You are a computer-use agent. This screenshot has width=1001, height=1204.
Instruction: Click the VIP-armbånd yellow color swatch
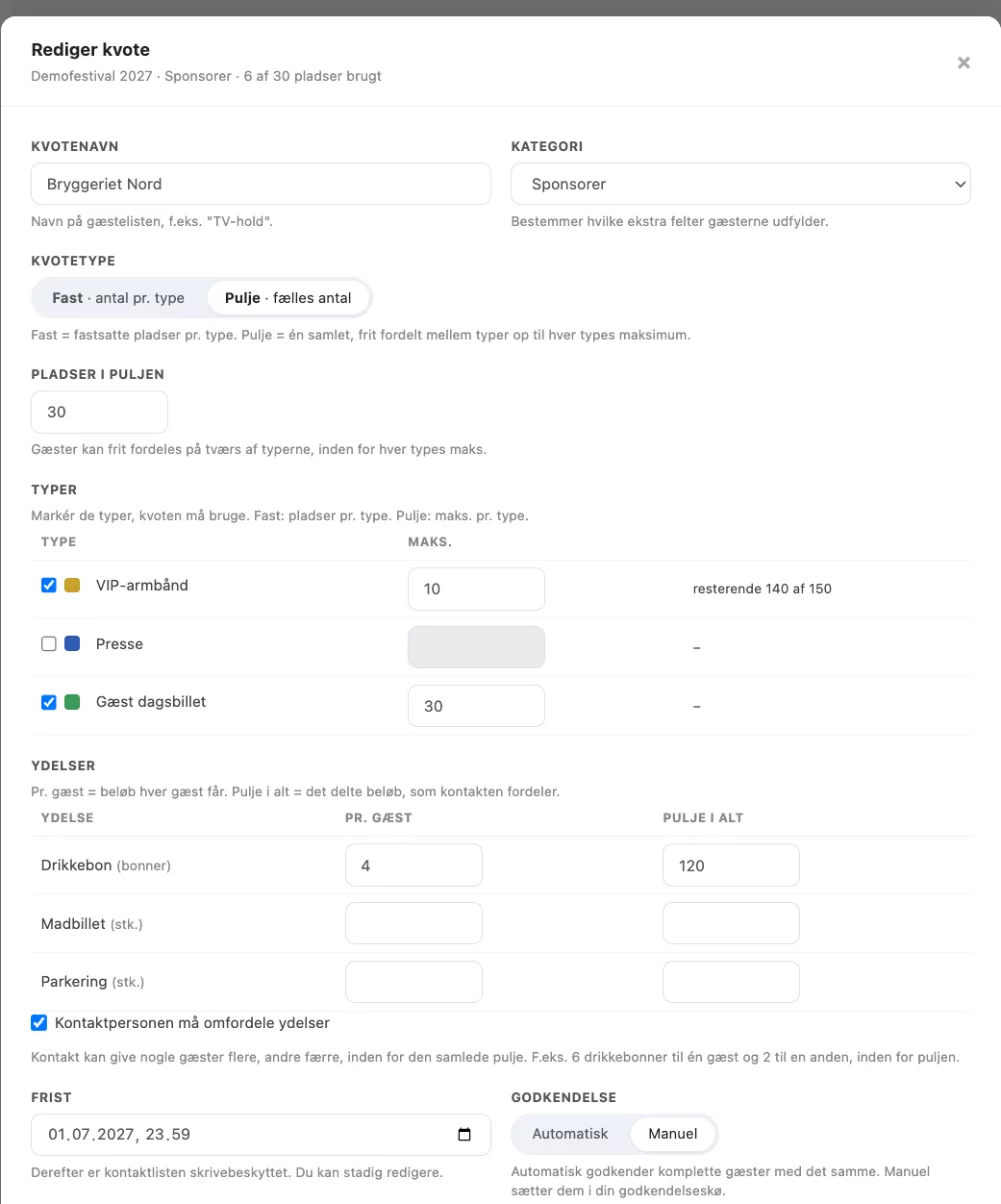pos(72,586)
